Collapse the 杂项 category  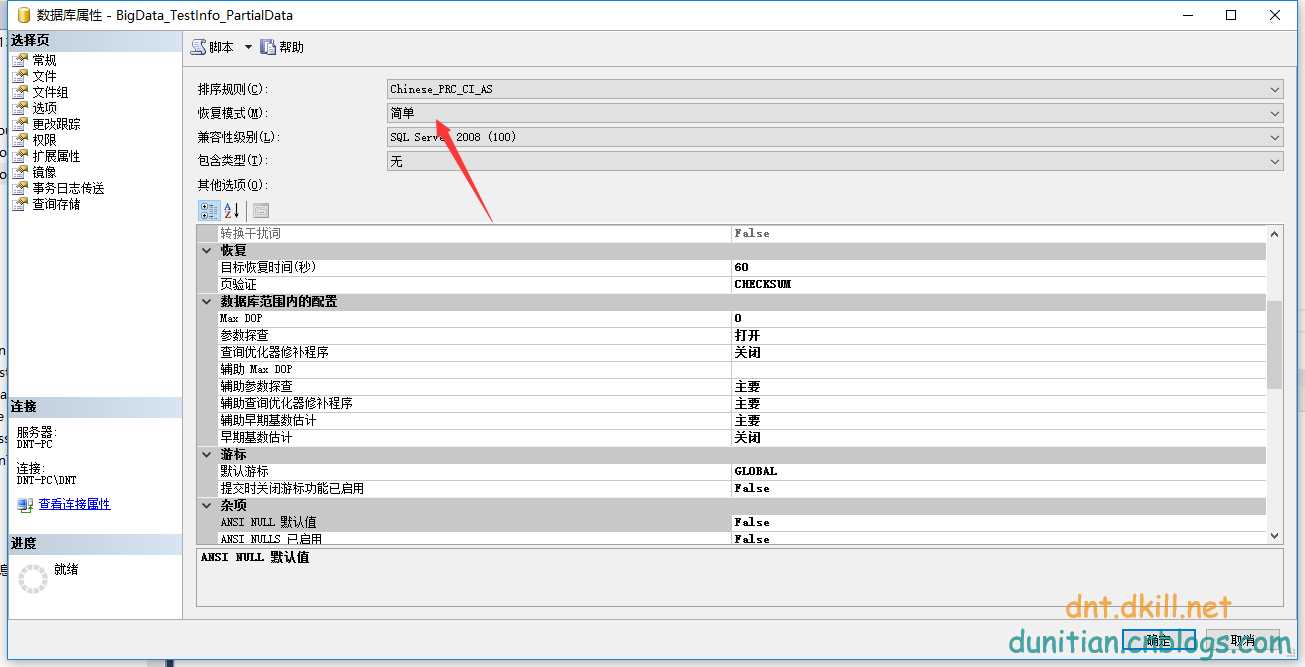207,505
